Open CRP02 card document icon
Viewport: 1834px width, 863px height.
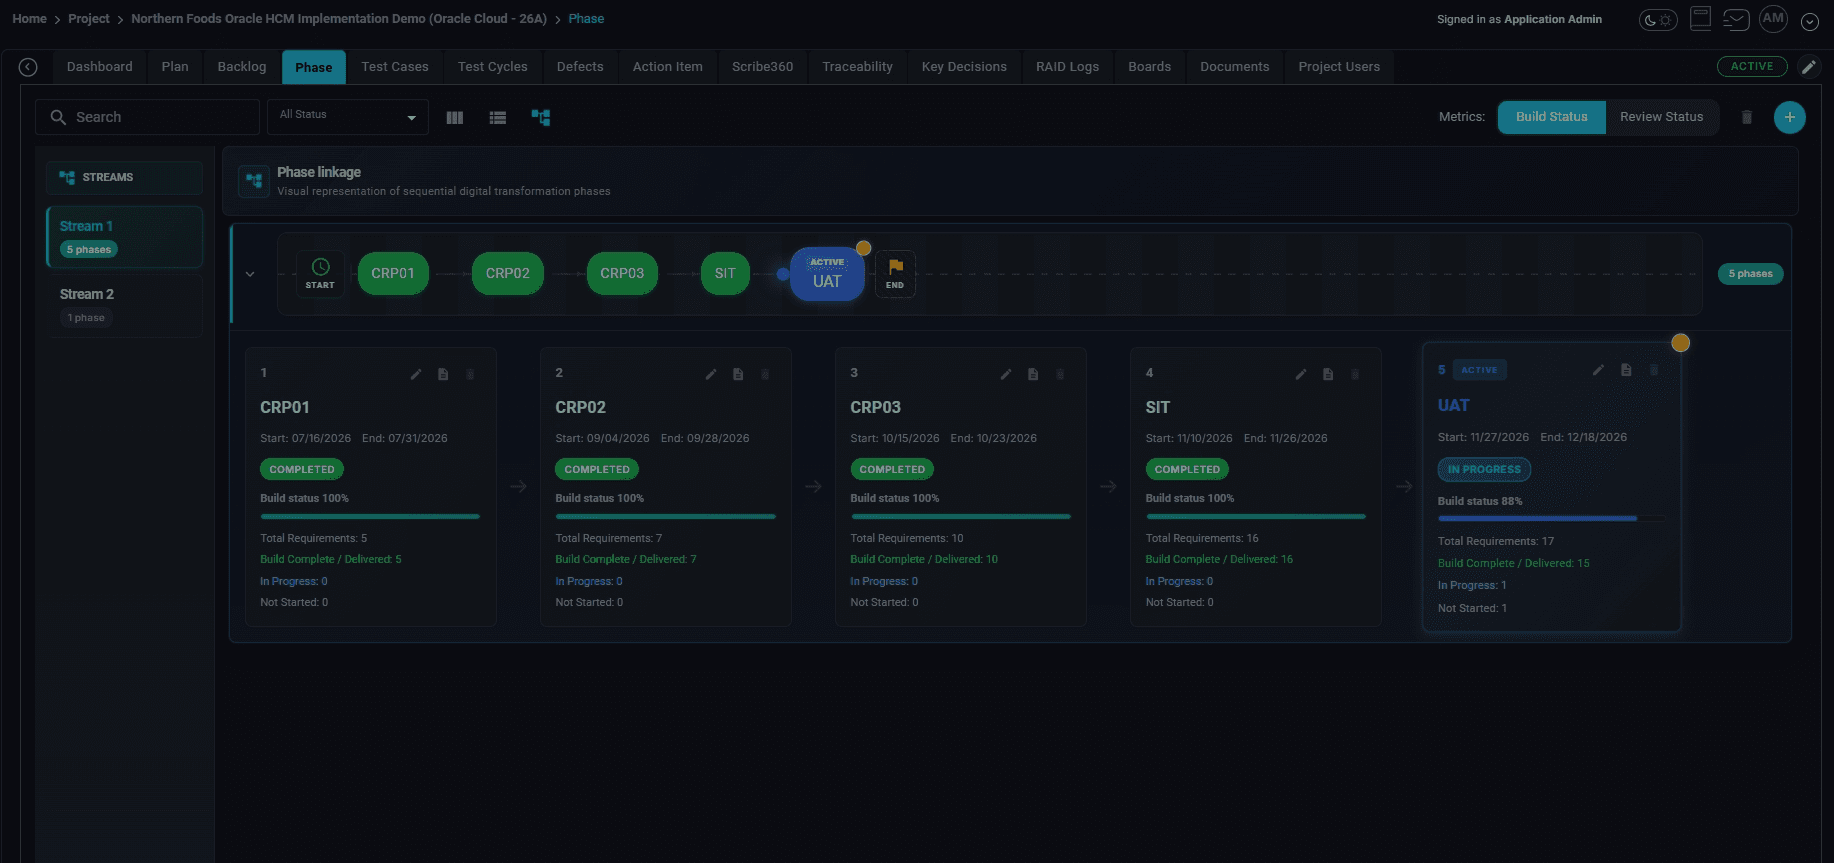738,374
